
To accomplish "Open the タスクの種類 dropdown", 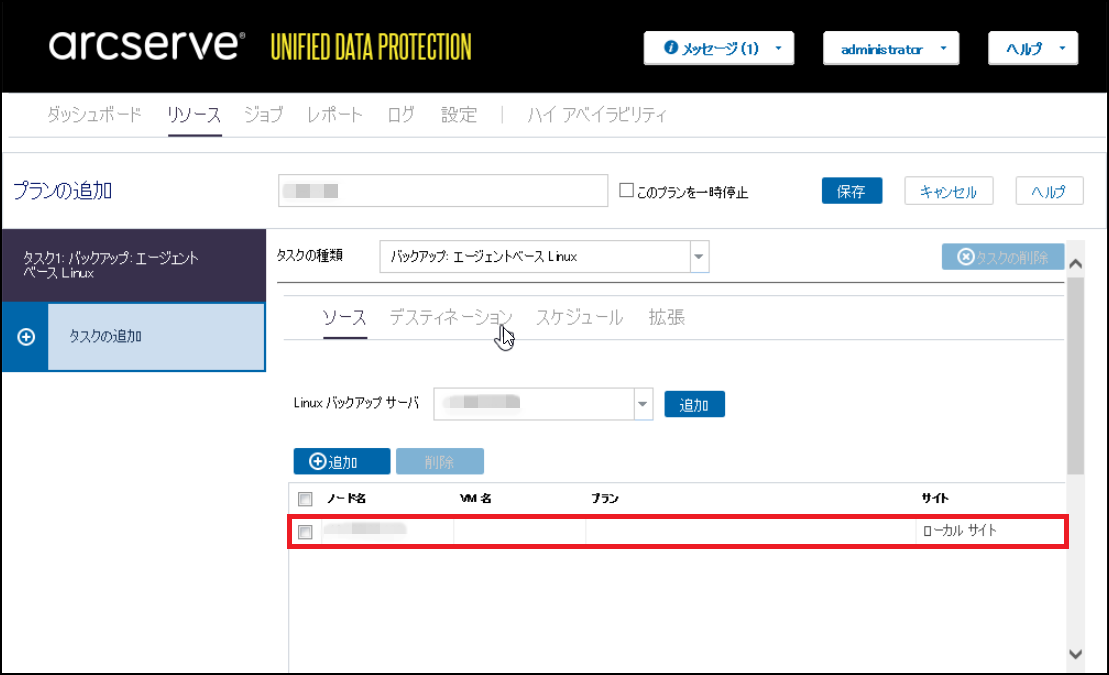I will tap(699, 256).
